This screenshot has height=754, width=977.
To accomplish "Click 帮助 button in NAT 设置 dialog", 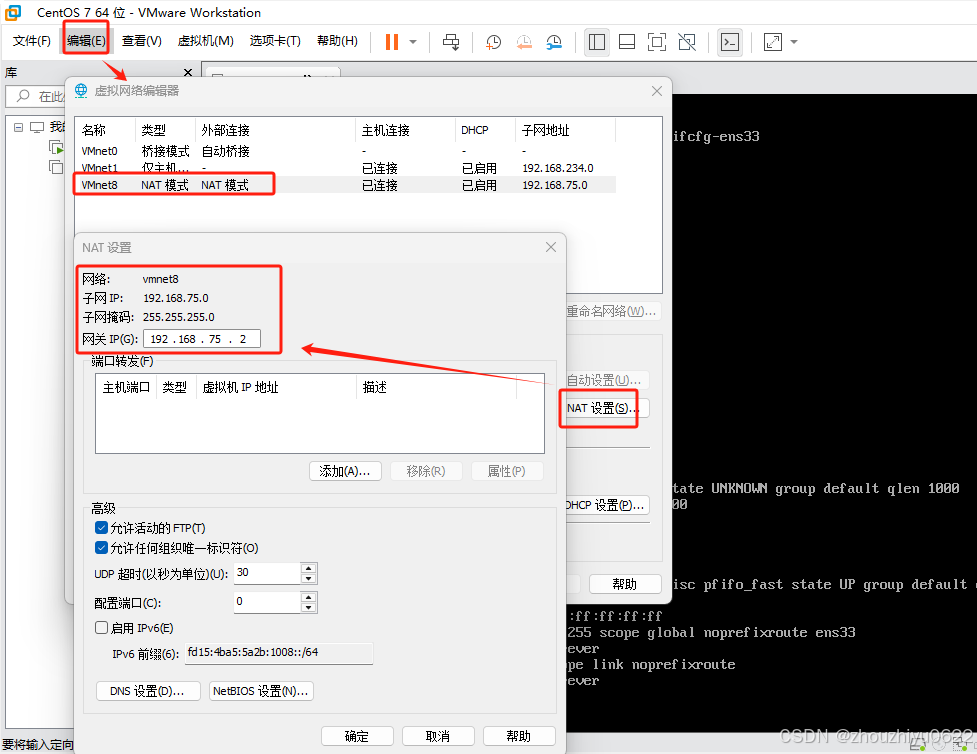I will (x=519, y=736).
